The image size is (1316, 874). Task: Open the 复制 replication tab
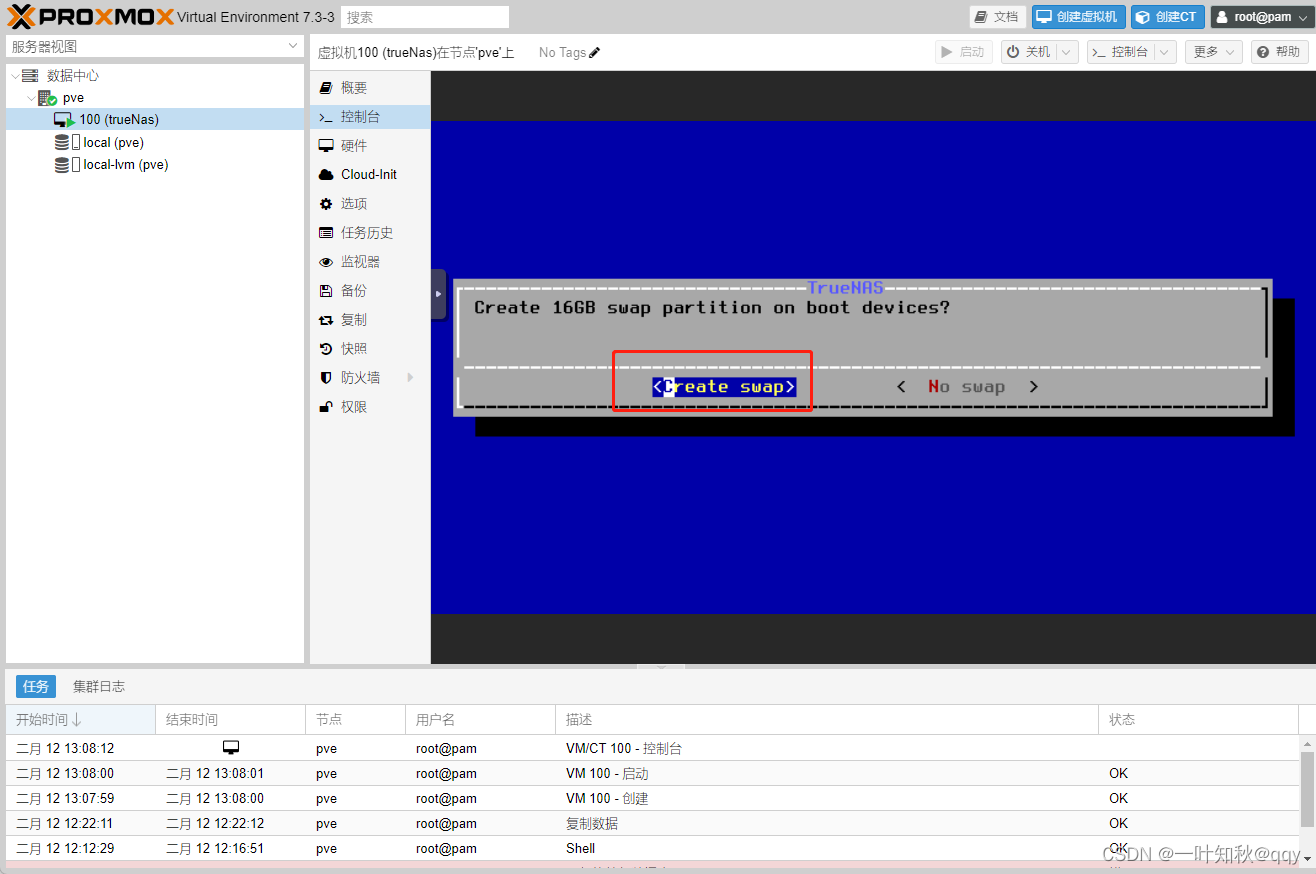coord(370,320)
